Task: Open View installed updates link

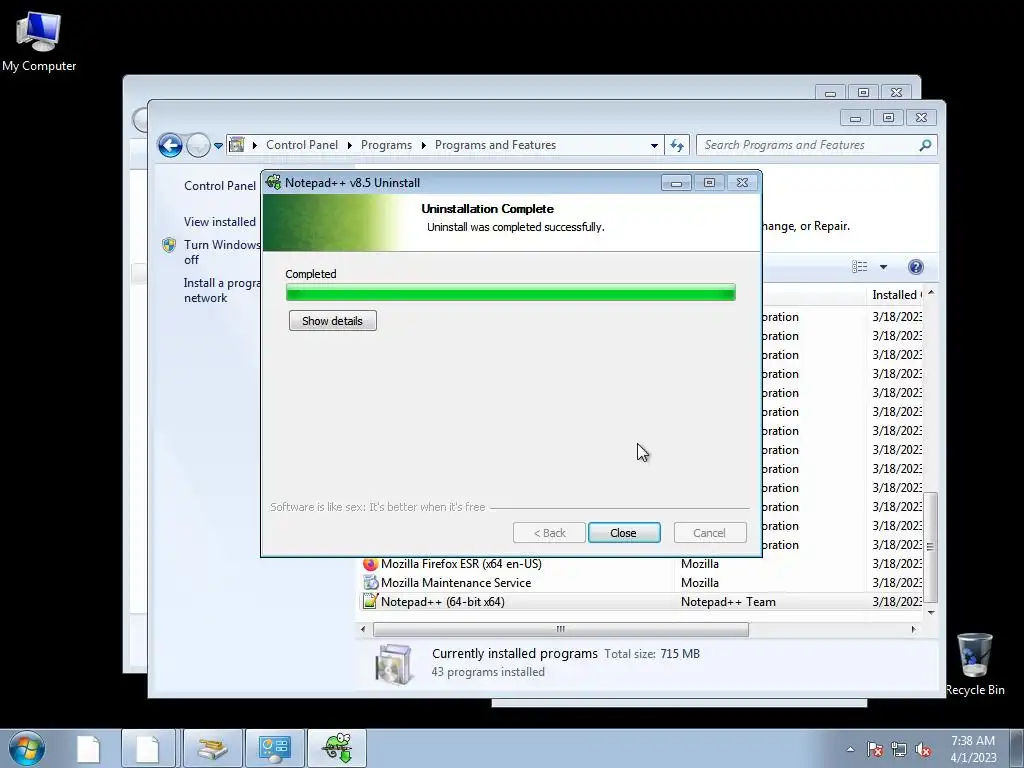Action: pyautogui.click(x=219, y=222)
